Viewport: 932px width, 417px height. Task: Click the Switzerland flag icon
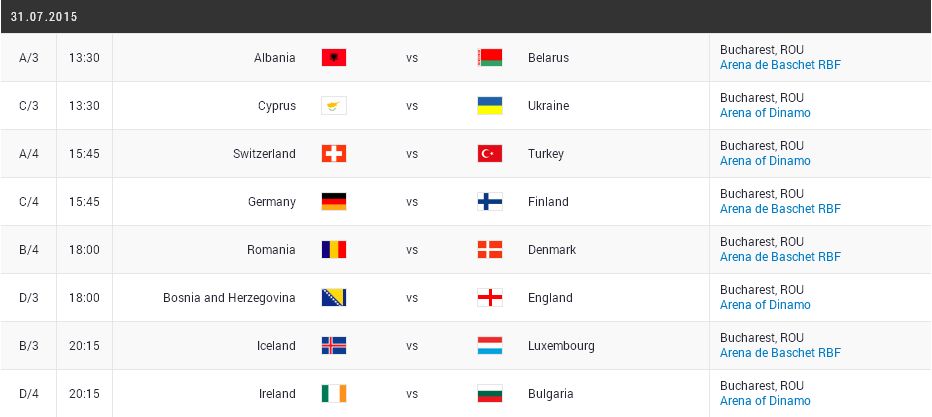point(334,154)
